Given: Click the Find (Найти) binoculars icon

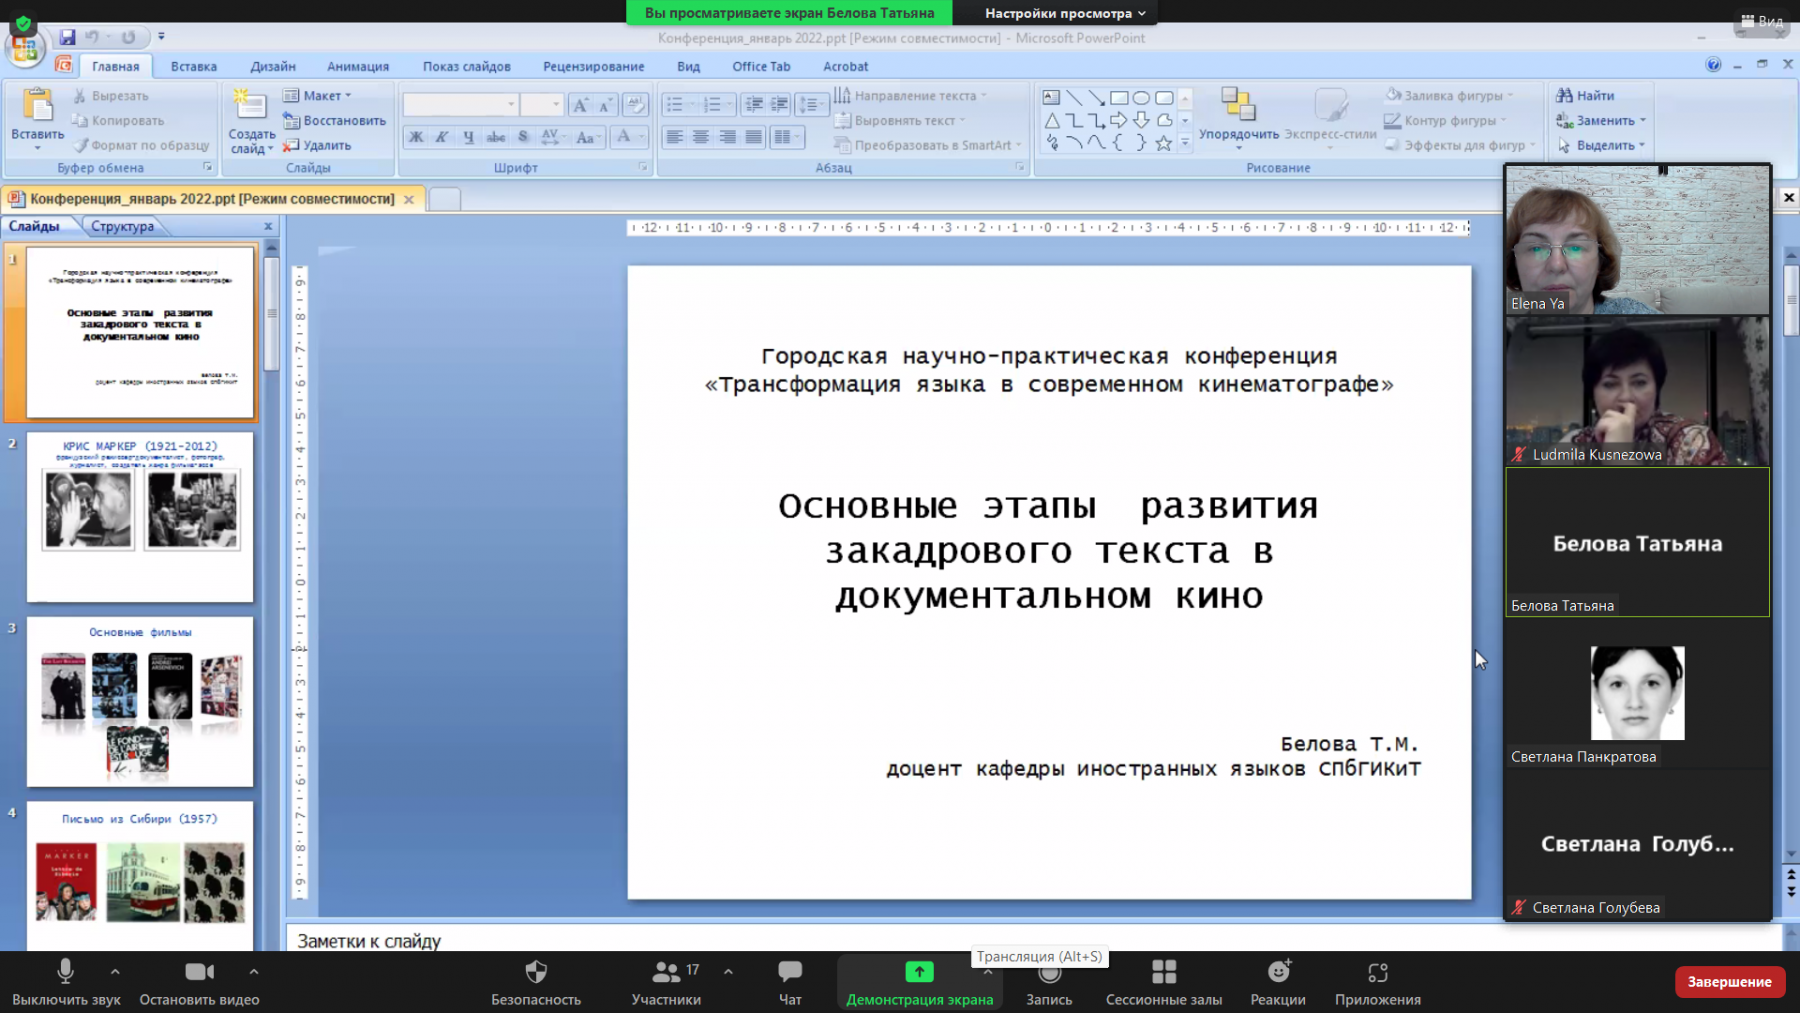Looking at the screenshot, I should [x=1564, y=95].
